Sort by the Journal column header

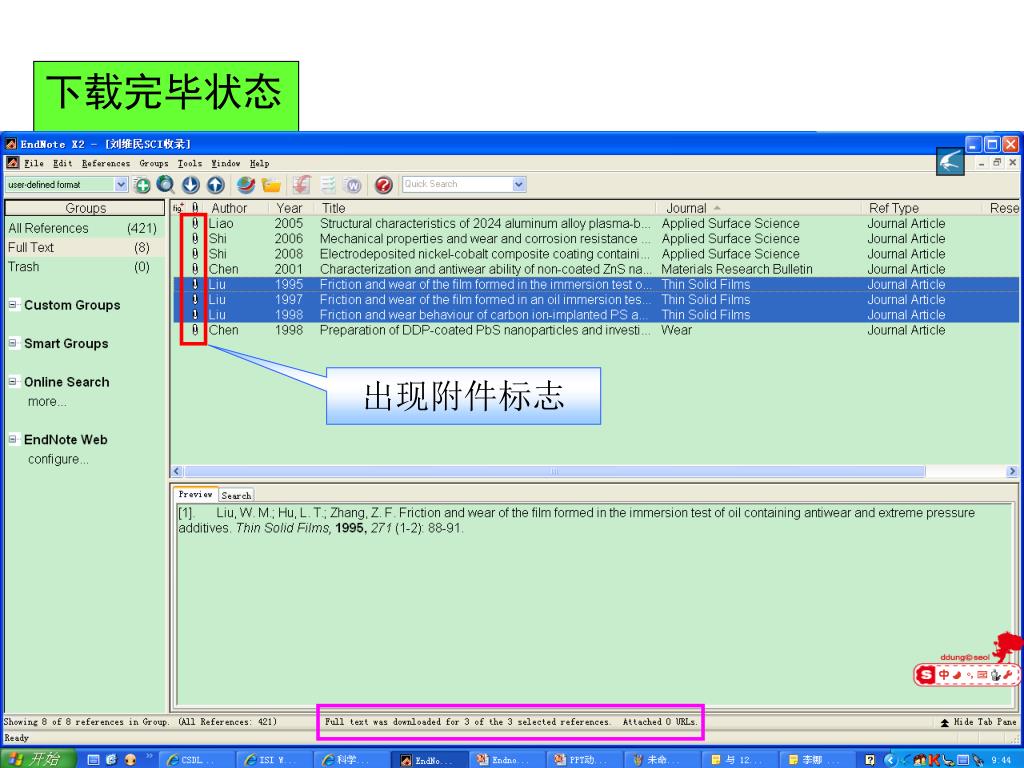click(758, 208)
